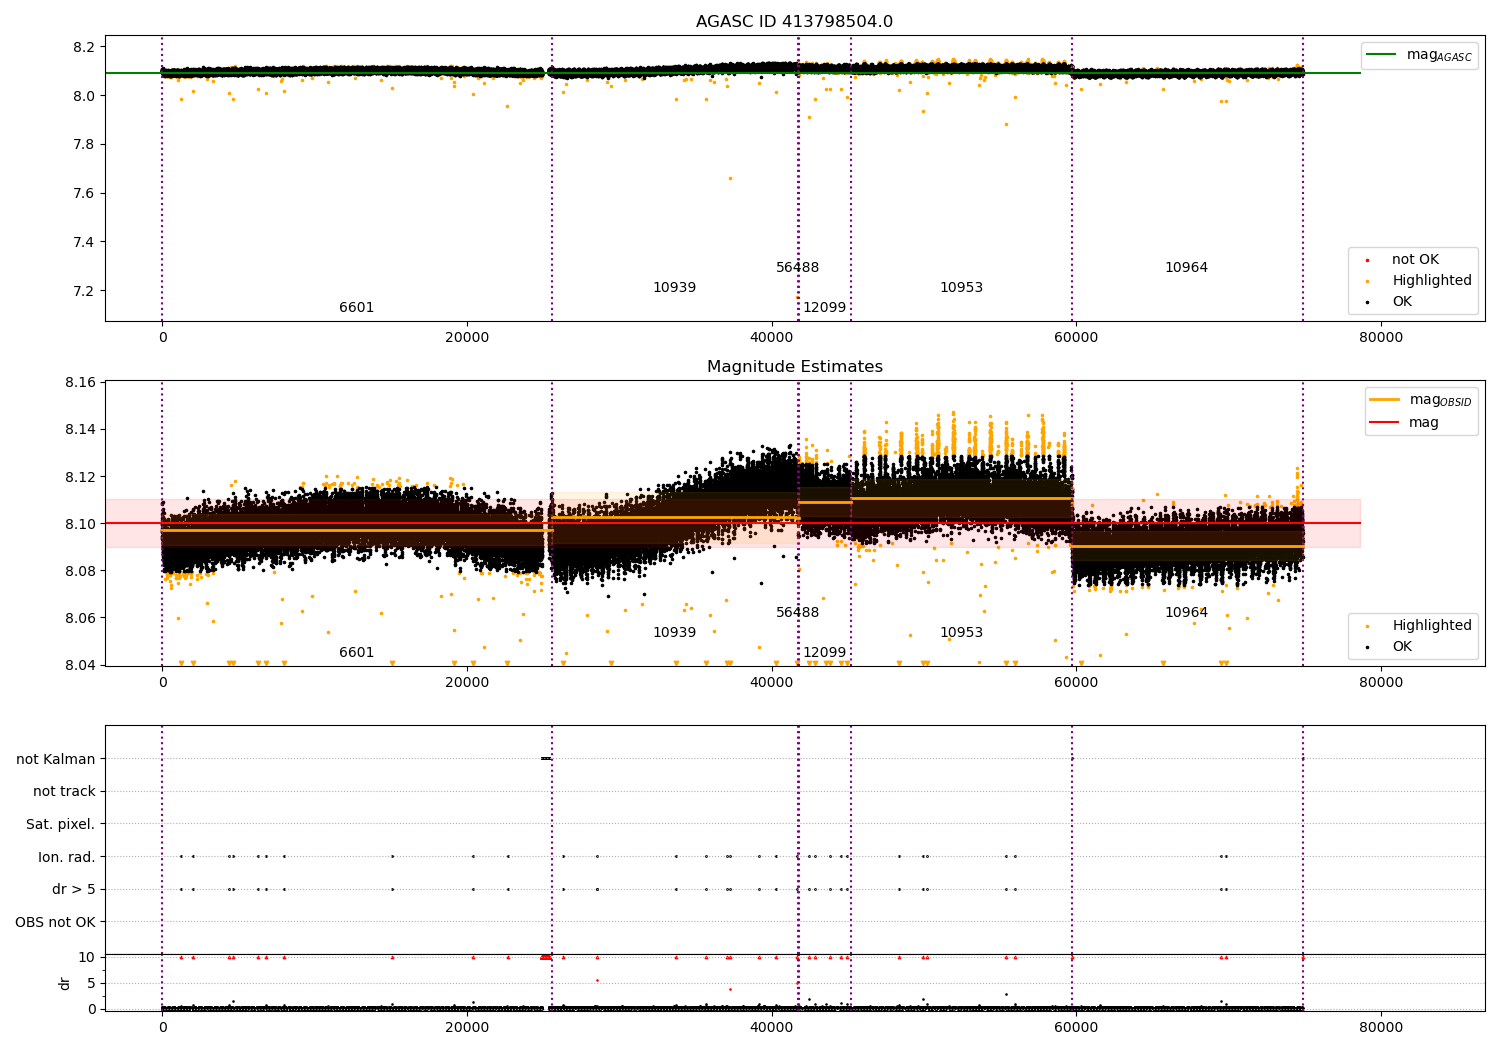Click the 'Ion. rad.' axis label
This screenshot has height=1050, width=1500.
(67, 857)
